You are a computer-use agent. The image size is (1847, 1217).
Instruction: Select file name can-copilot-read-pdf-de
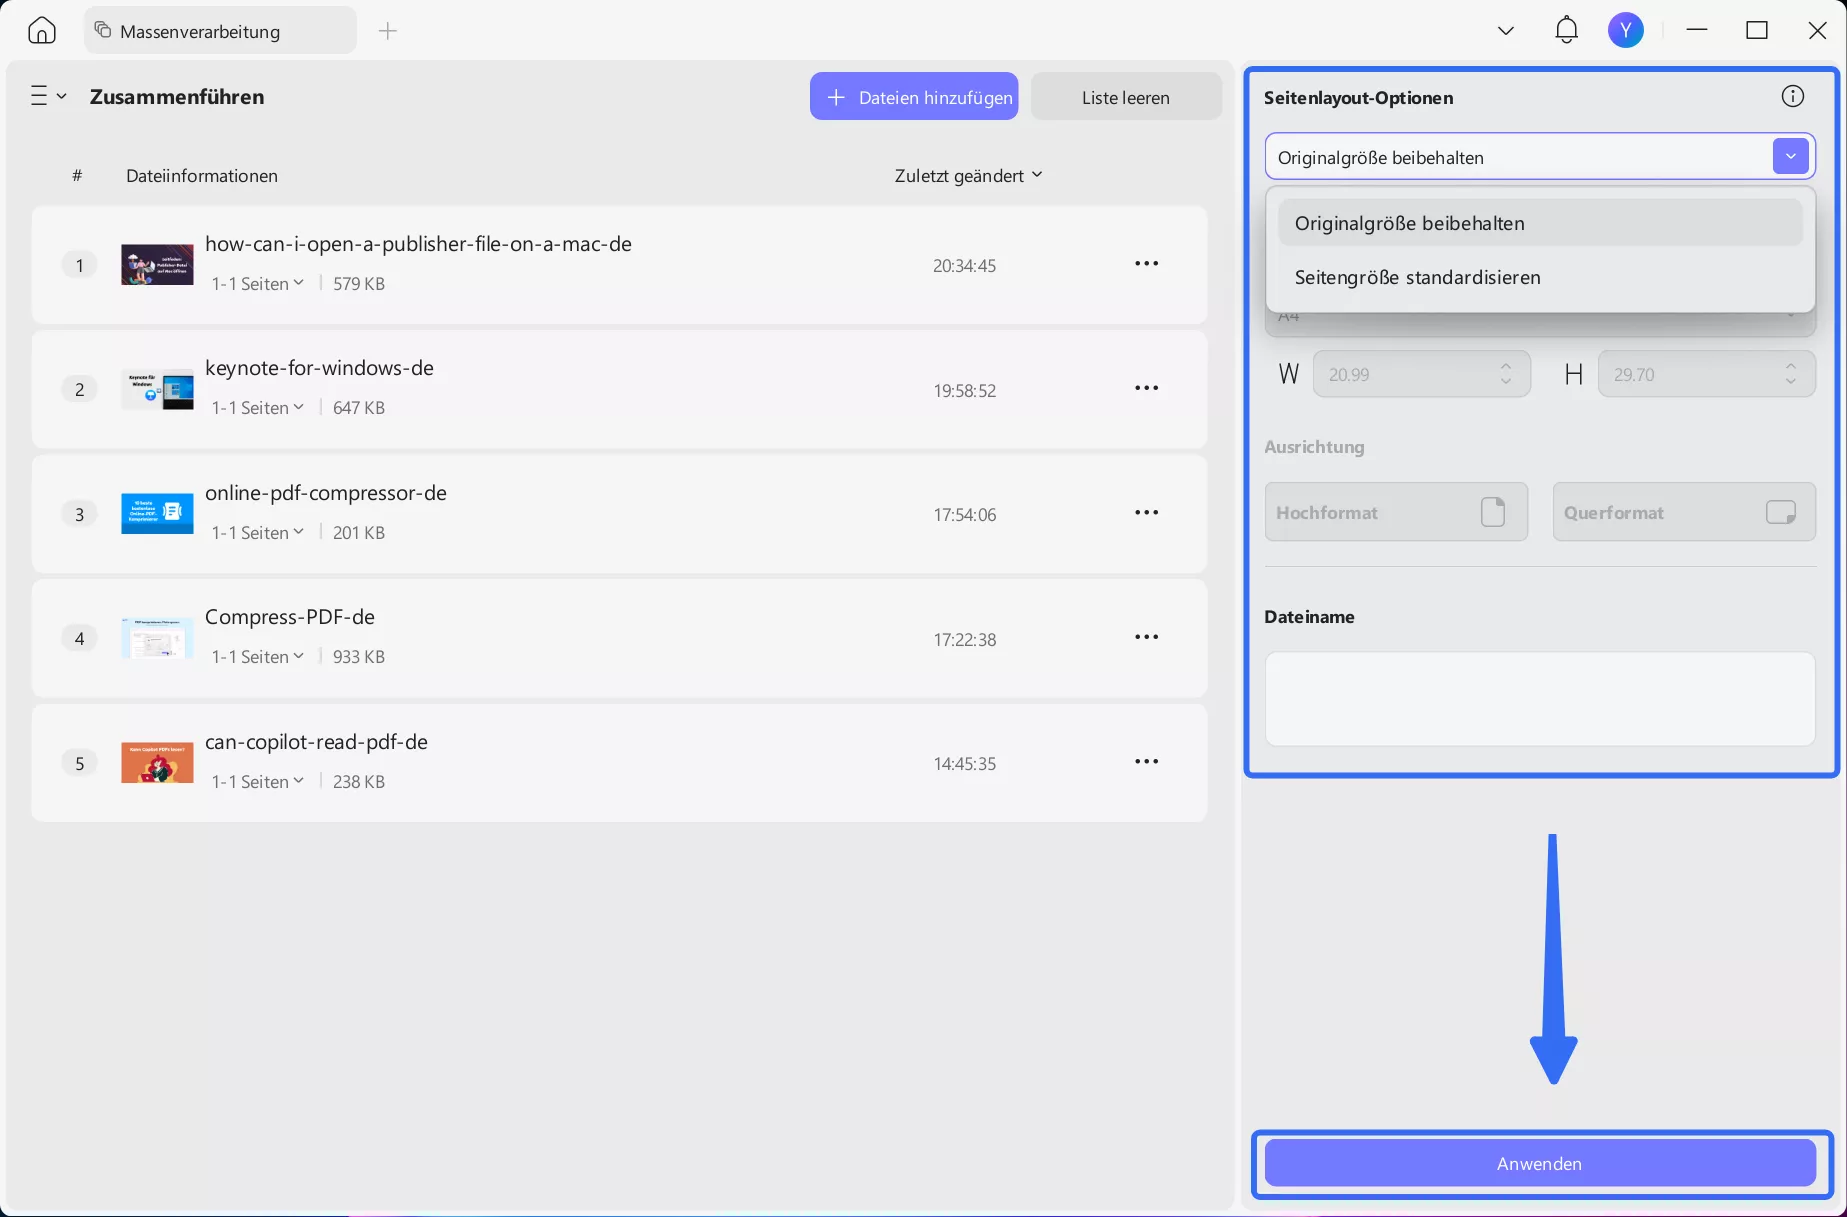click(316, 742)
